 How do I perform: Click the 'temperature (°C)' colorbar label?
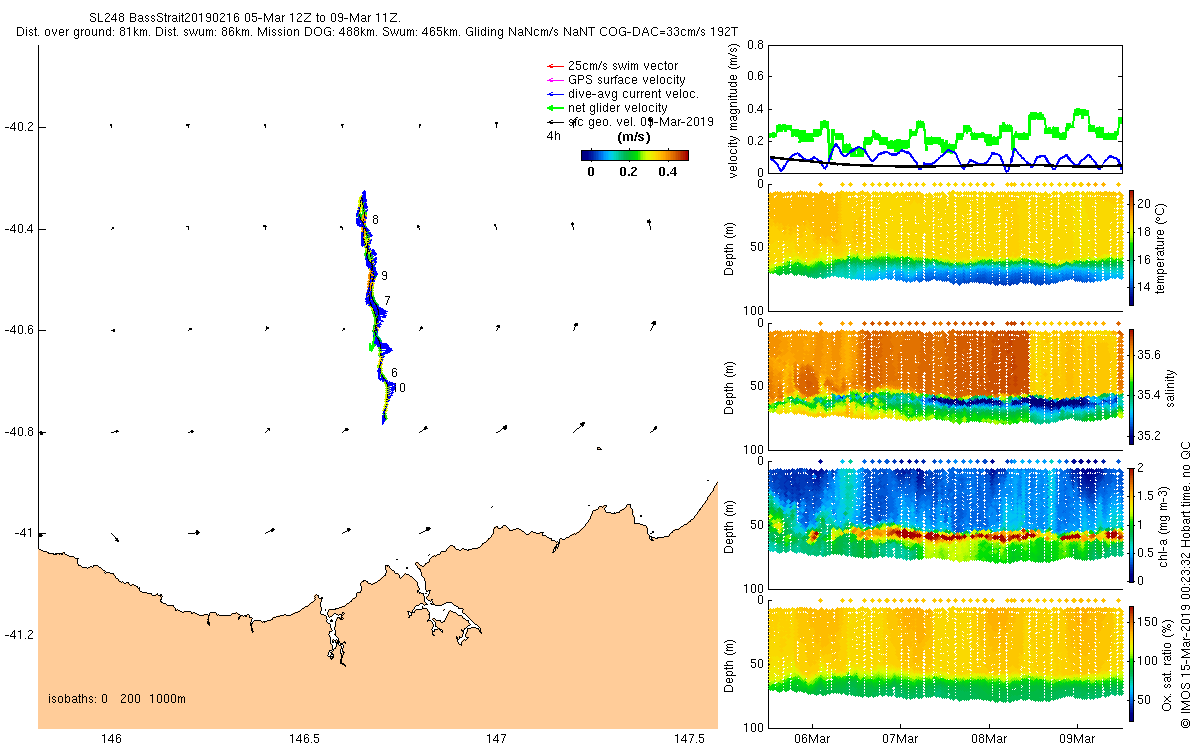(1161, 246)
